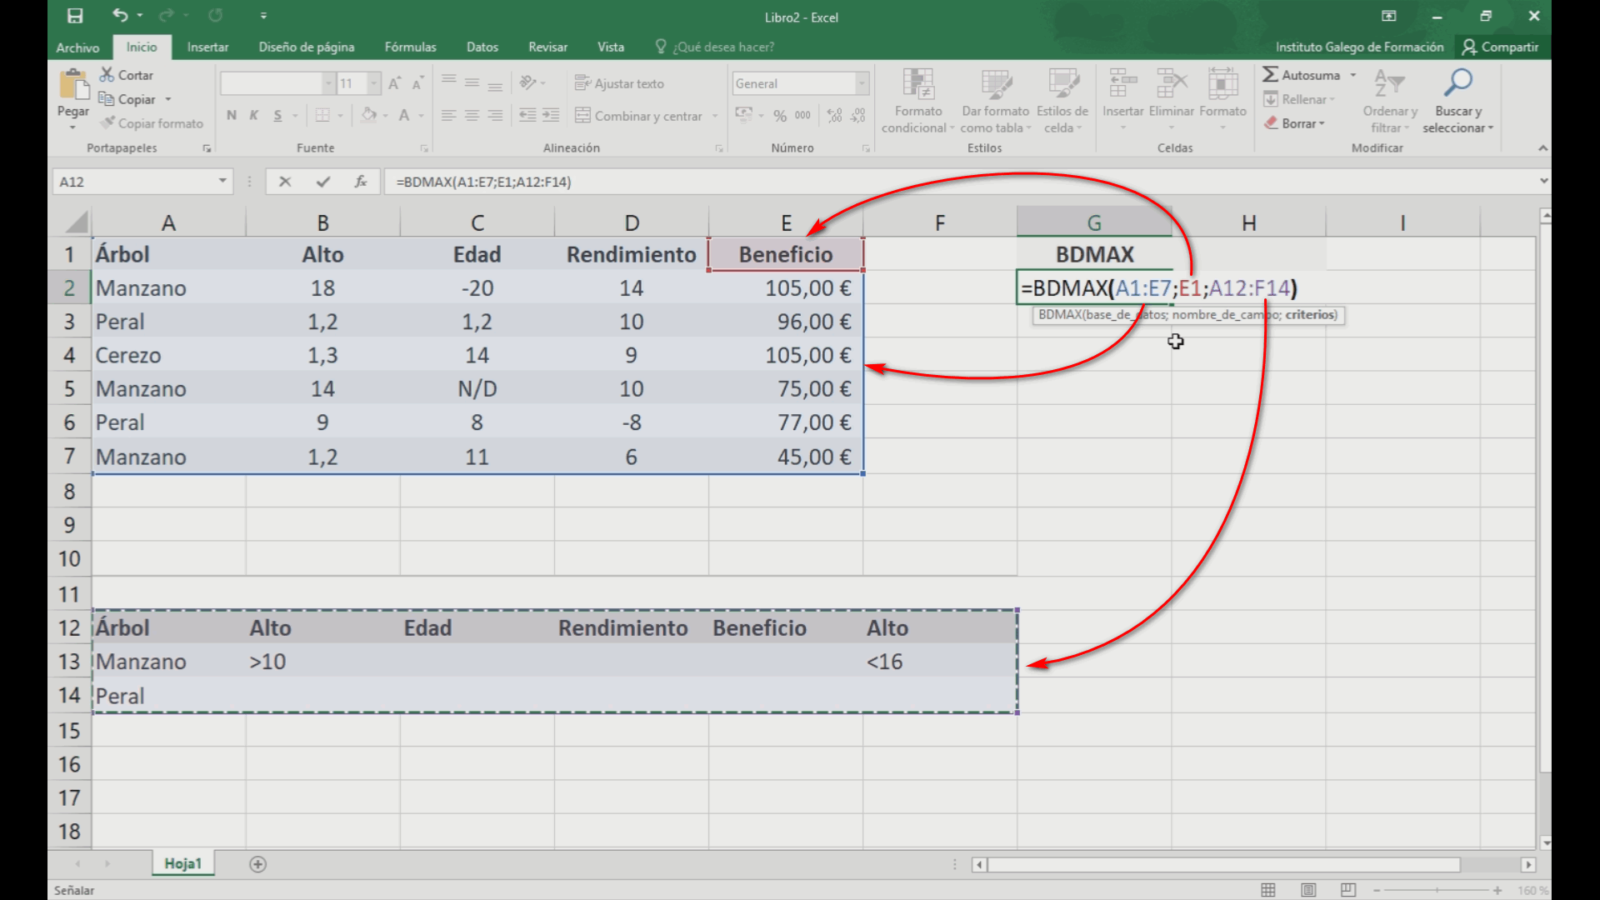
Task: Confirm formula with the checkmark button
Action: (x=322, y=181)
